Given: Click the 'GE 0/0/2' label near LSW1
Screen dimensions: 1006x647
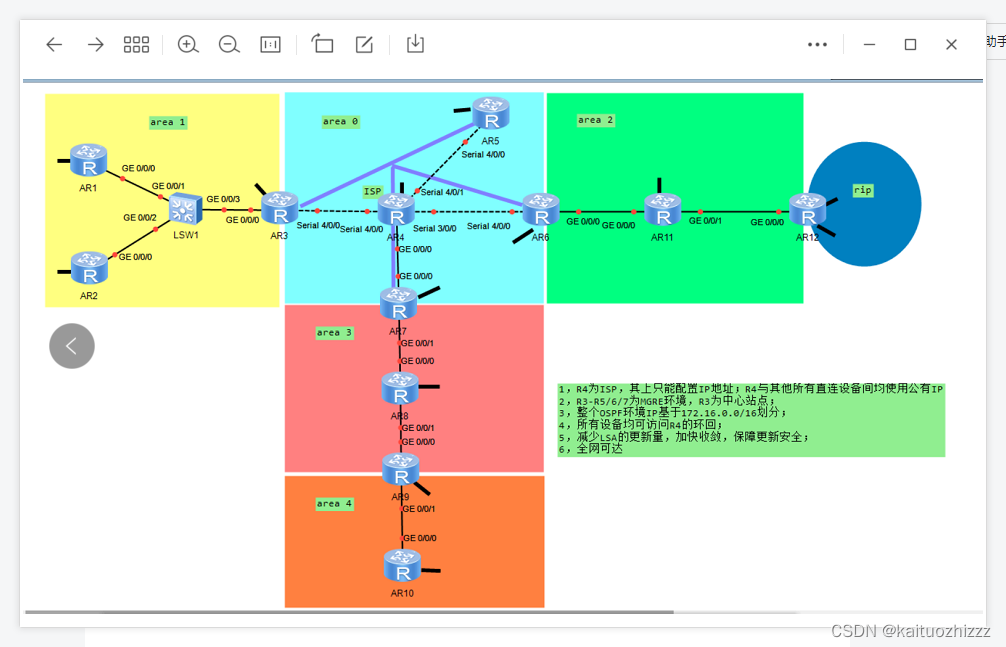Looking at the screenshot, I should pos(140,218).
